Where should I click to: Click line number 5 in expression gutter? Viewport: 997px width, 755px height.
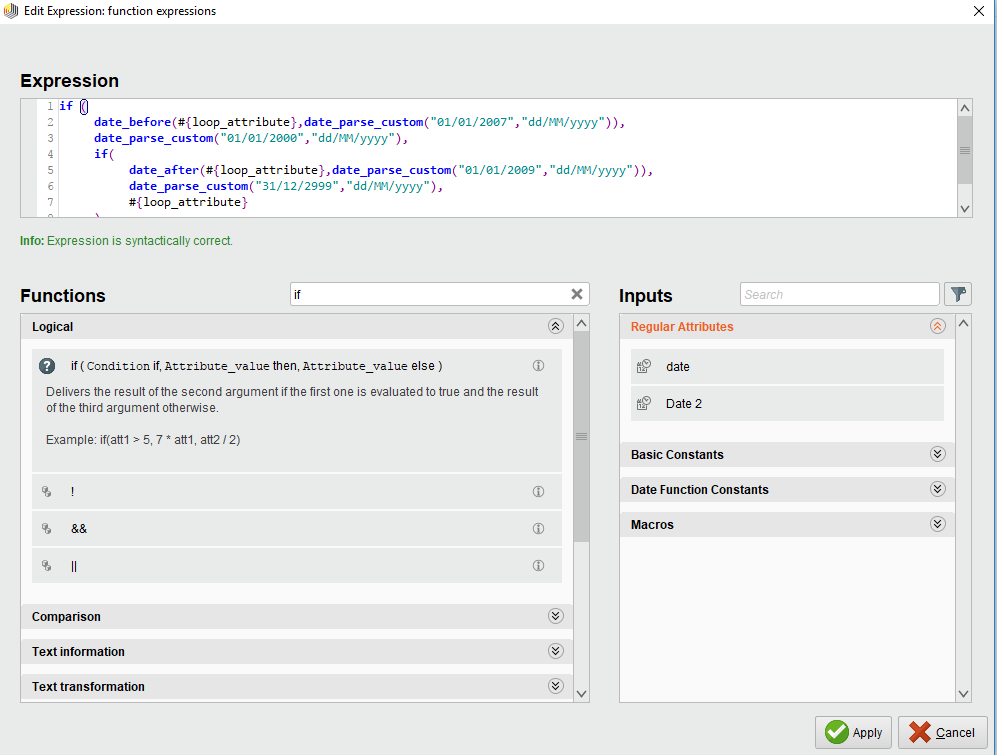click(x=50, y=170)
